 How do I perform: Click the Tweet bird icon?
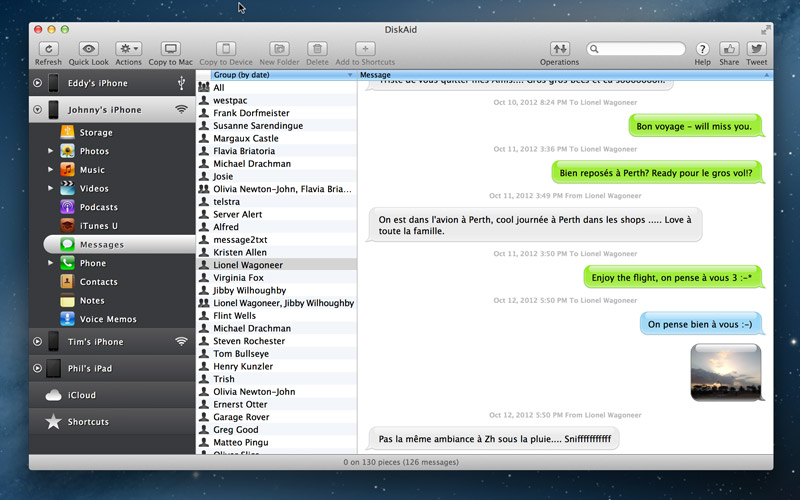(756, 49)
